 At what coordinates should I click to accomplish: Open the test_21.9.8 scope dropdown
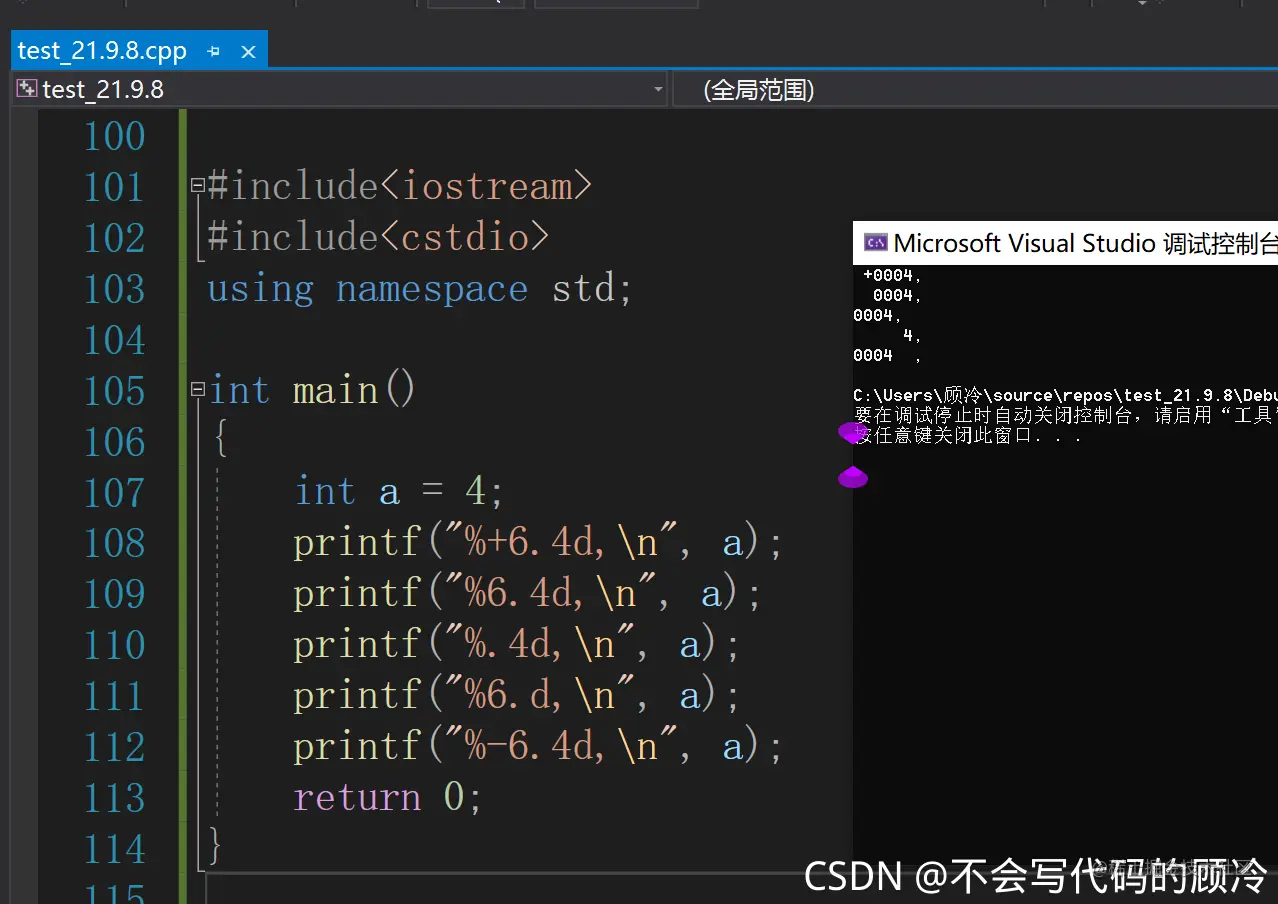(x=658, y=89)
